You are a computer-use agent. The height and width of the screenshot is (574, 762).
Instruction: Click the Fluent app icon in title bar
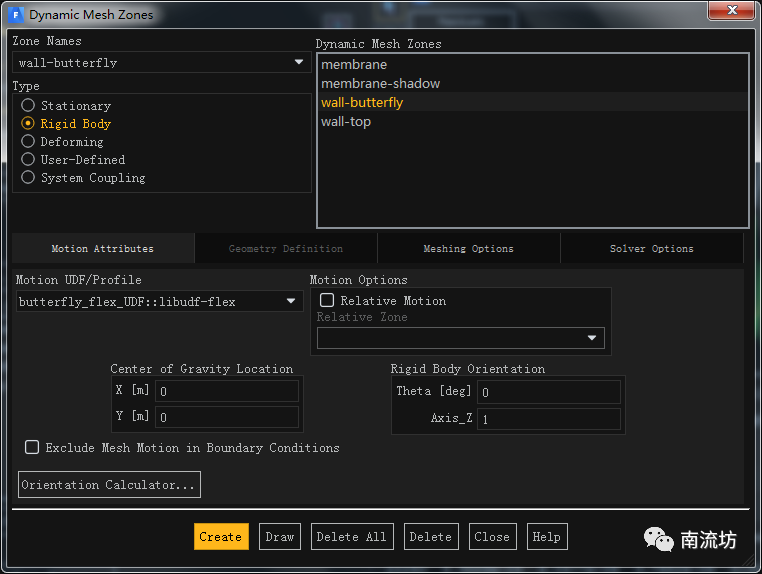(17, 15)
